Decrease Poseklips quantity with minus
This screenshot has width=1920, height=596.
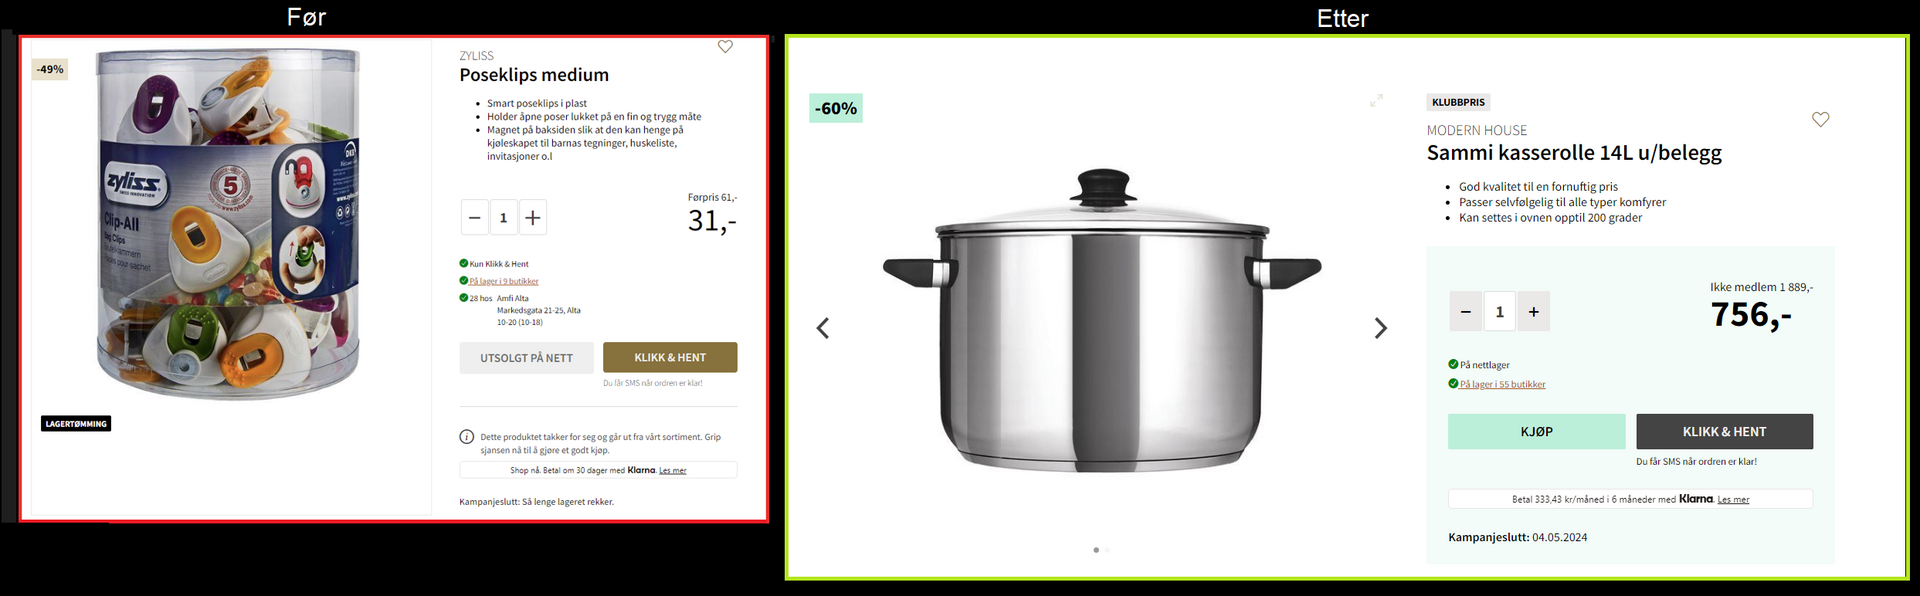[475, 217]
